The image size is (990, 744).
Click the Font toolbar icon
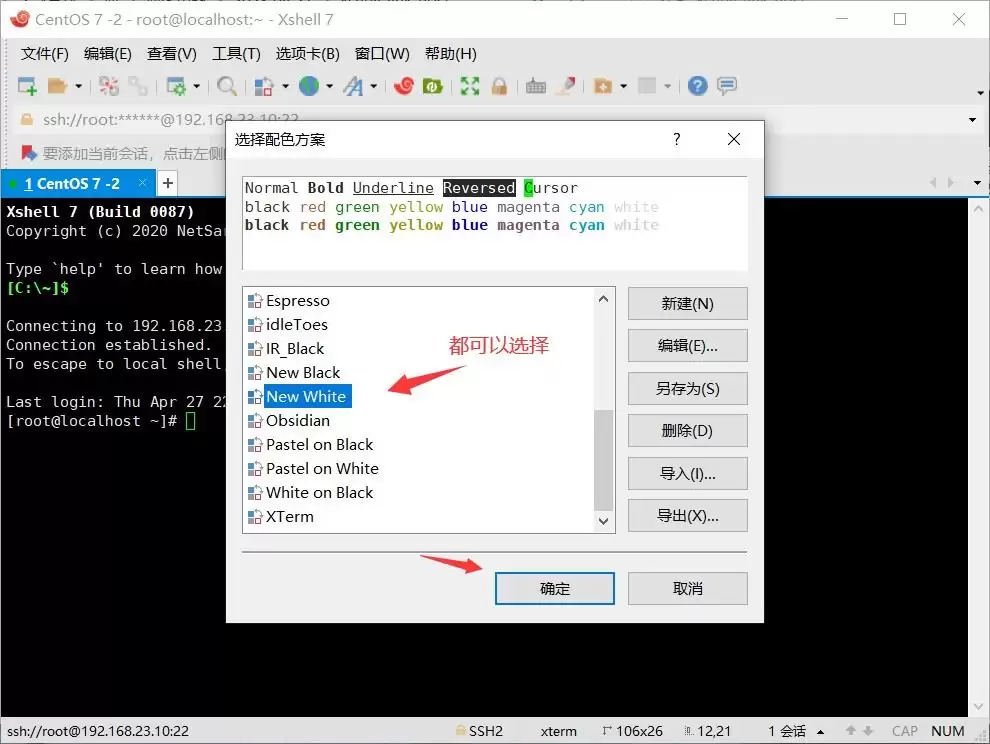click(x=354, y=86)
